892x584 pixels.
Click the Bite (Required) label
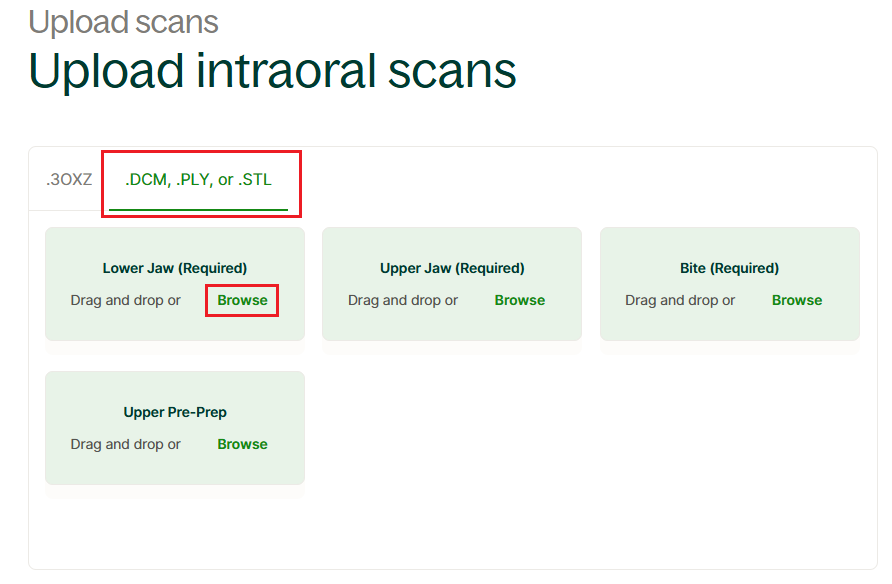729,268
